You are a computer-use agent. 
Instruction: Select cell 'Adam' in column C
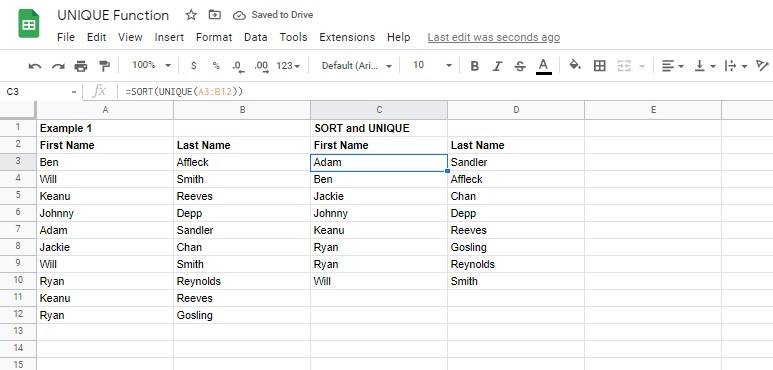379,162
